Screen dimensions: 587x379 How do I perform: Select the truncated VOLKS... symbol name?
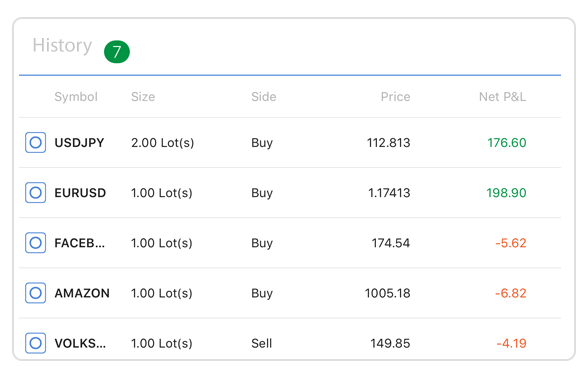[80, 343]
